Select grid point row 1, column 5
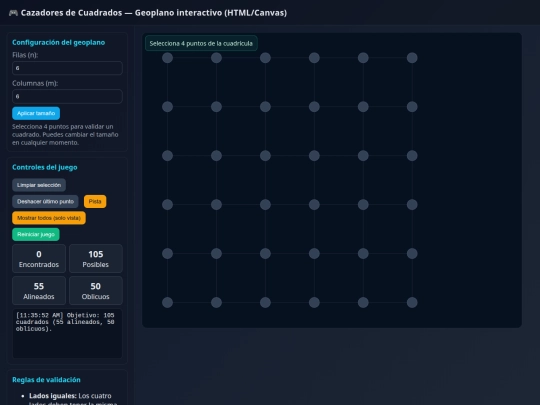The width and height of the screenshot is (540, 405). click(x=363, y=58)
